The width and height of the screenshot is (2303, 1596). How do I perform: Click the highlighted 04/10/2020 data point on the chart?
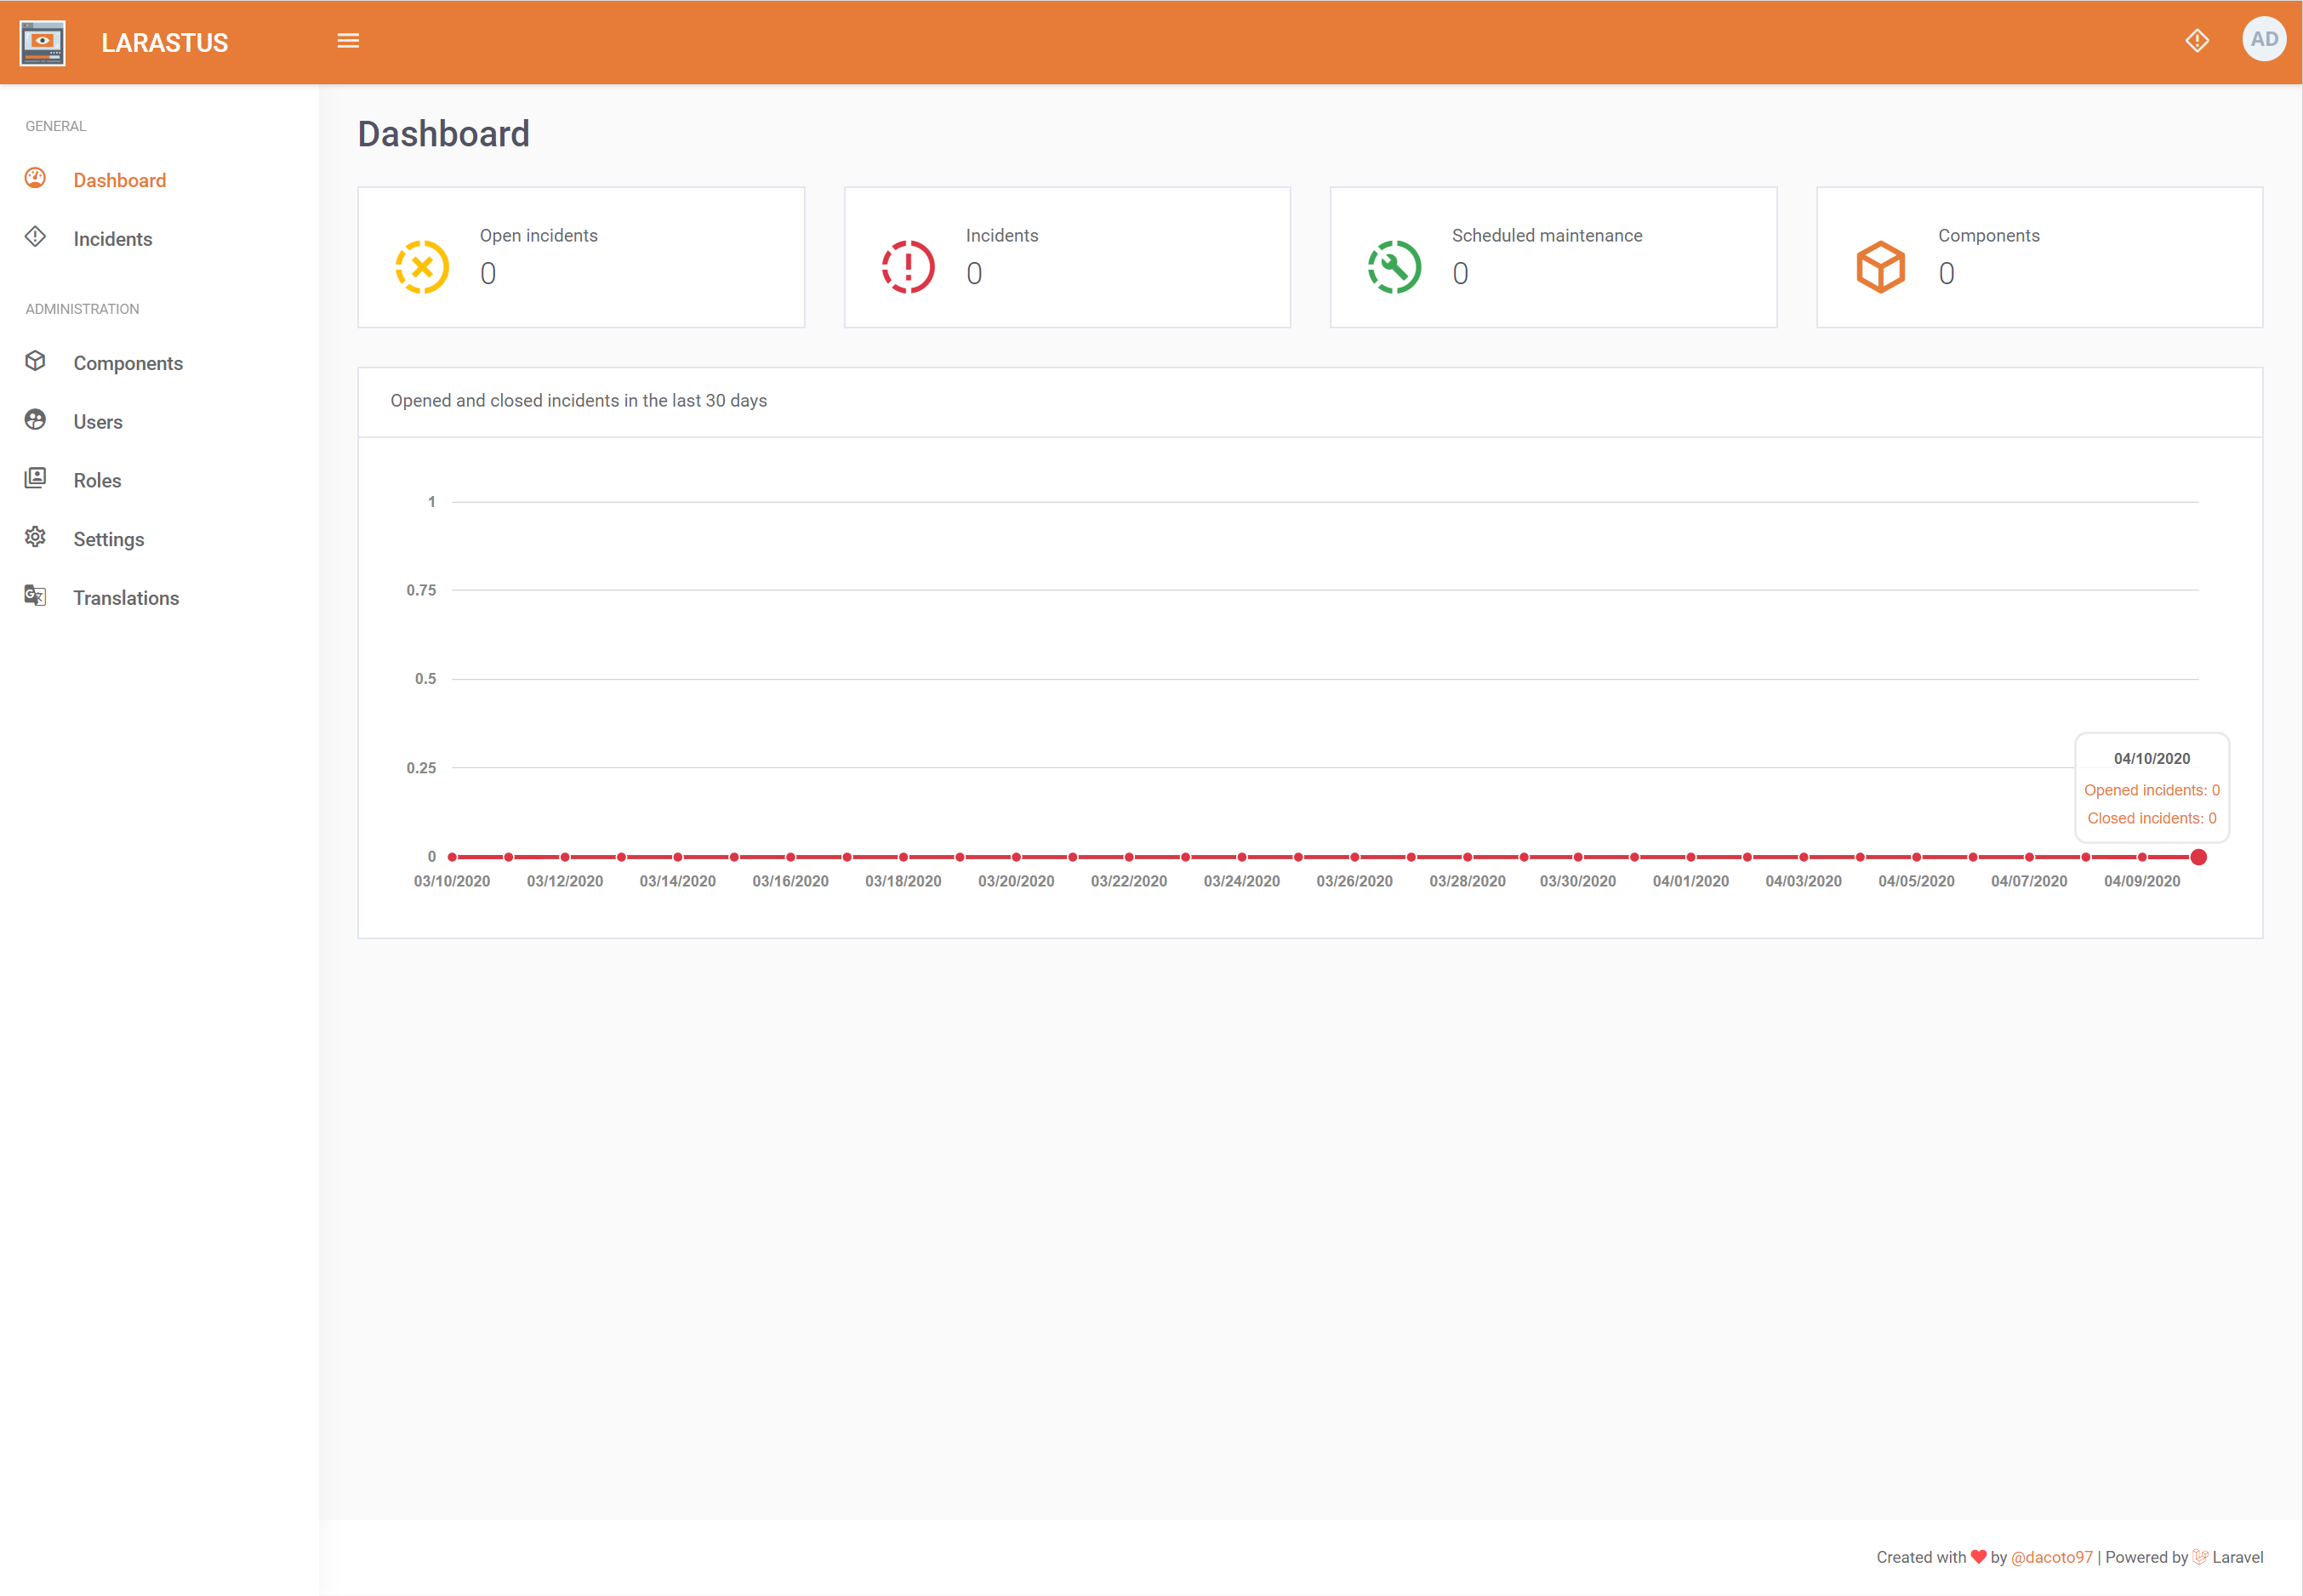[2199, 856]
